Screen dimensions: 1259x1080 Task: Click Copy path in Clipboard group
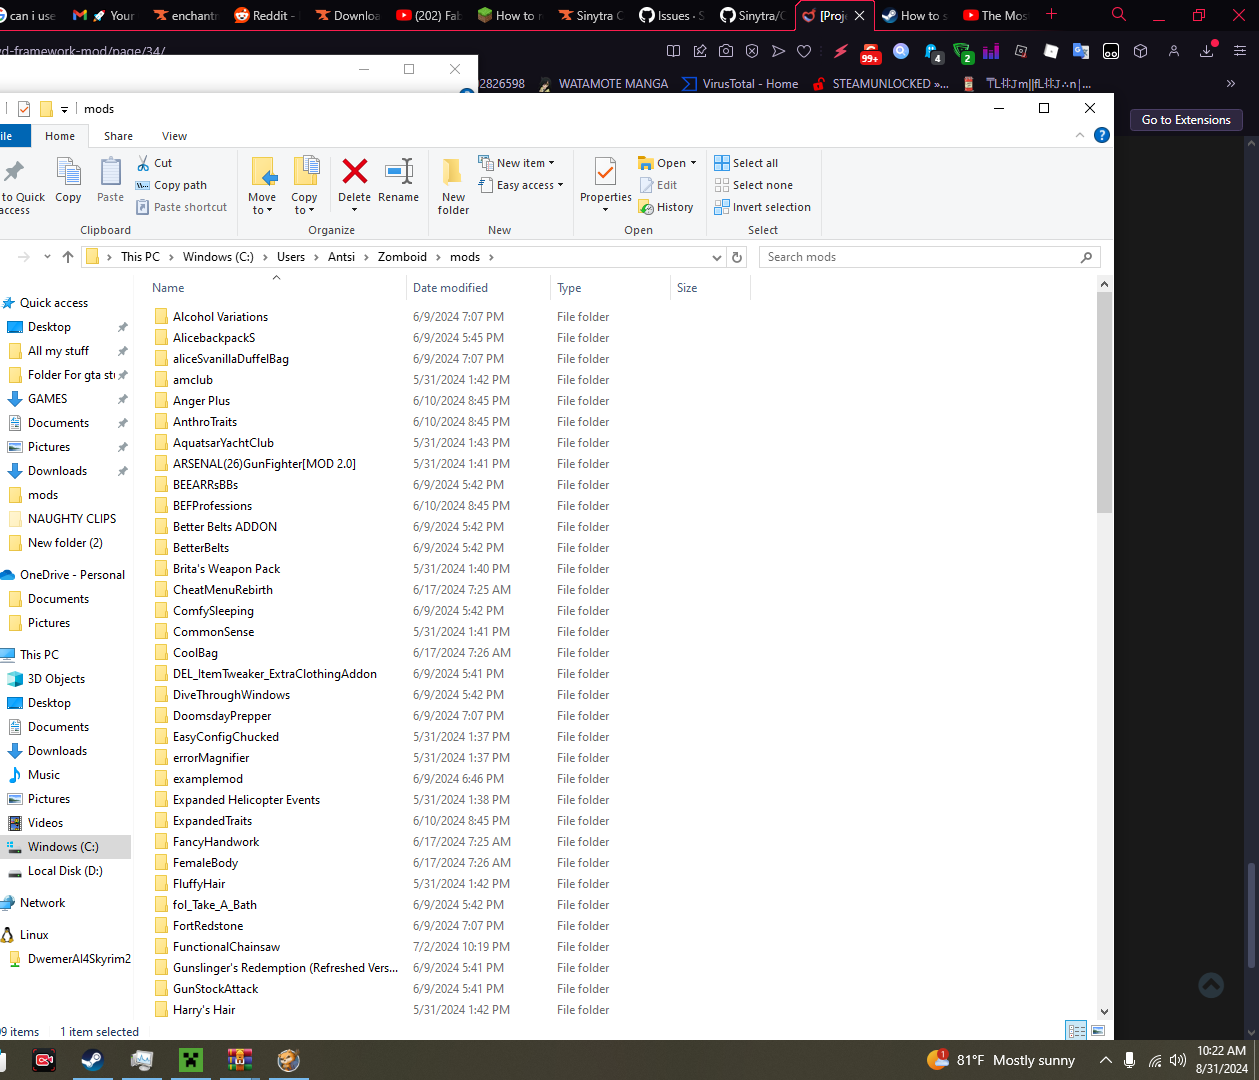(172, 185)
